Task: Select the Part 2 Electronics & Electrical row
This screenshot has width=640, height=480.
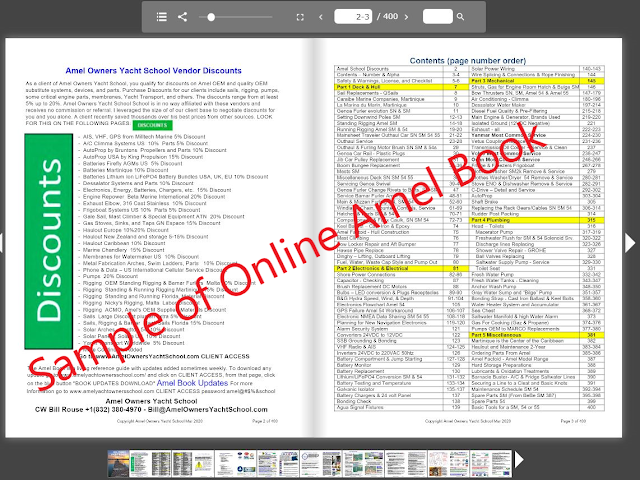Action: (402, 268)
